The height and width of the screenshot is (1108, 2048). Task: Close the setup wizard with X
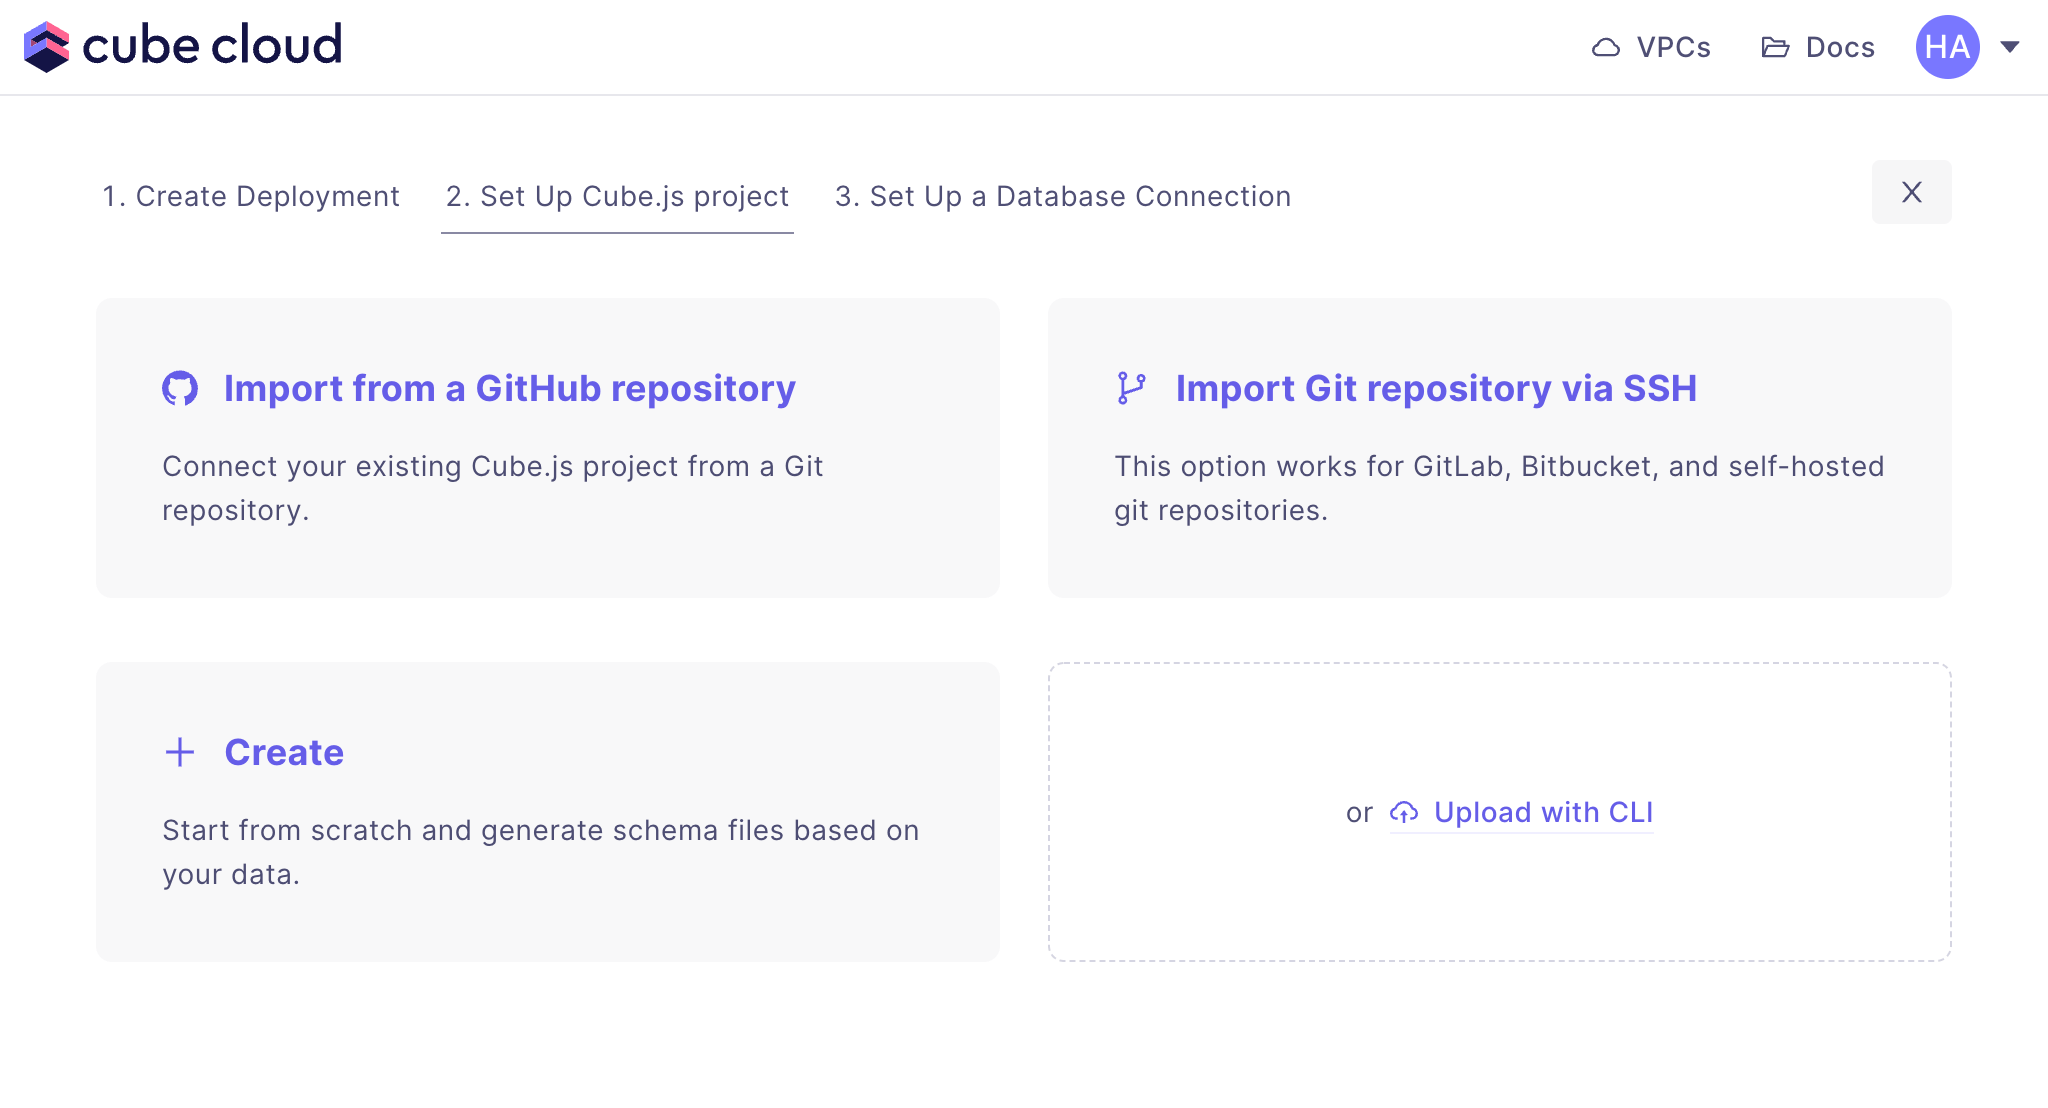(x=1911, y=192)
